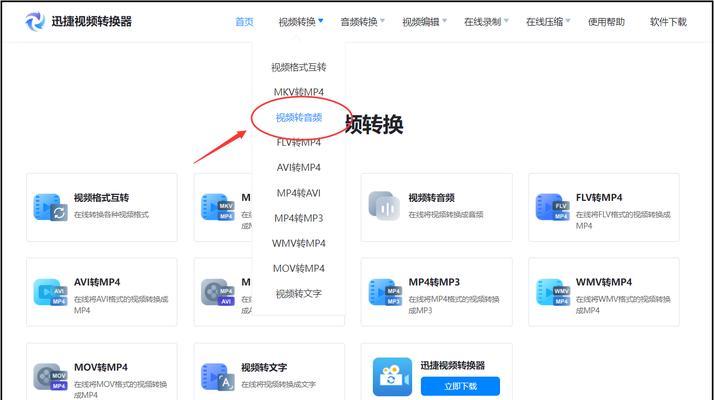The height and width of the screenshot is (400, 714).
Task: Click the 视频转换 nav label
Action: coord(297,21)
